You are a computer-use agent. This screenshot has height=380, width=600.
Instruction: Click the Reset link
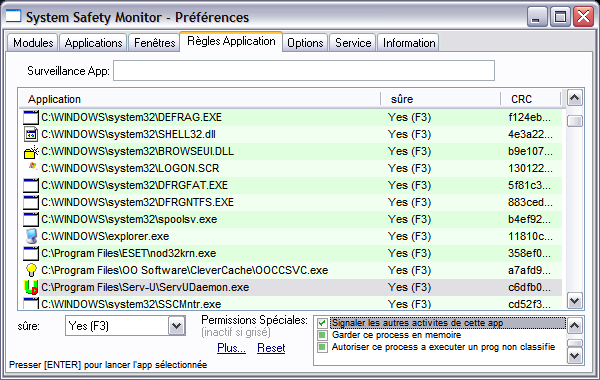pyautogui.click(x=271, y=348)
